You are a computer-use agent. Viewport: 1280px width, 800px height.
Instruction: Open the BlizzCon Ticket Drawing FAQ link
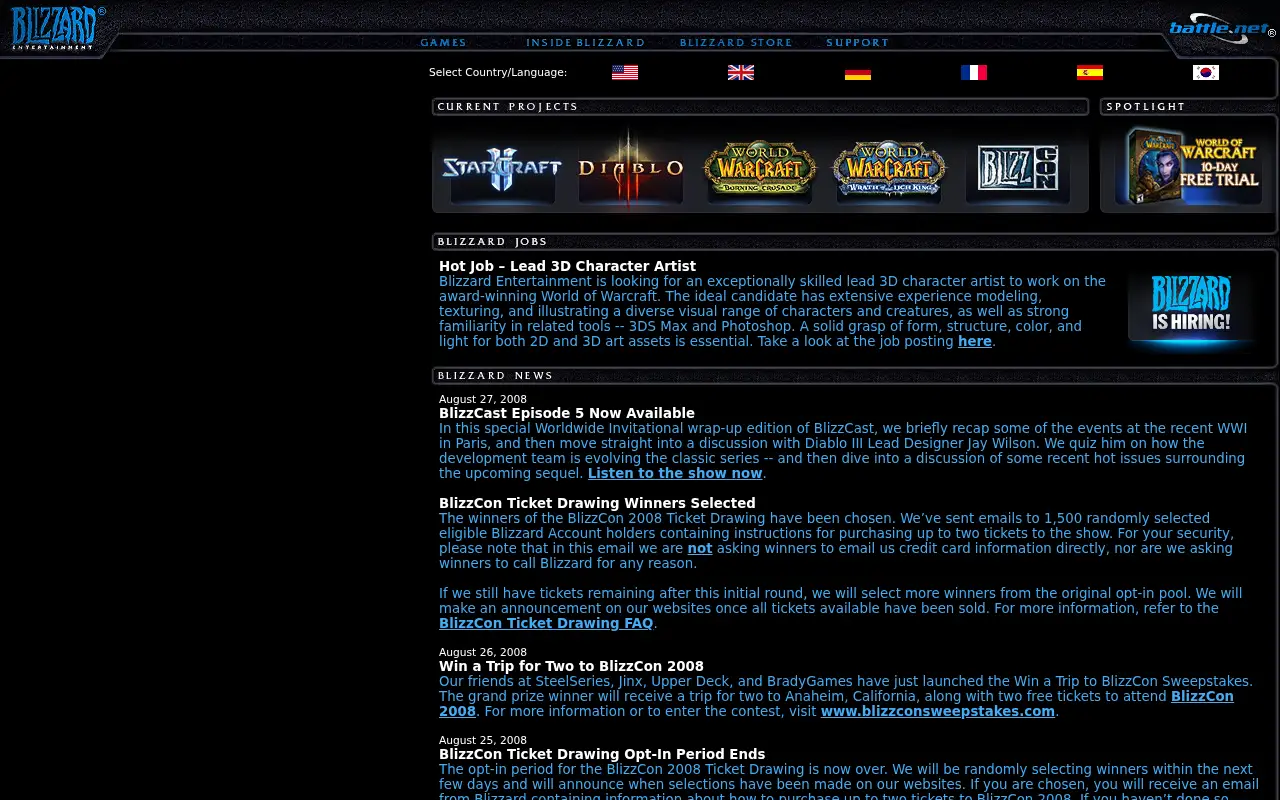point(546,623)
